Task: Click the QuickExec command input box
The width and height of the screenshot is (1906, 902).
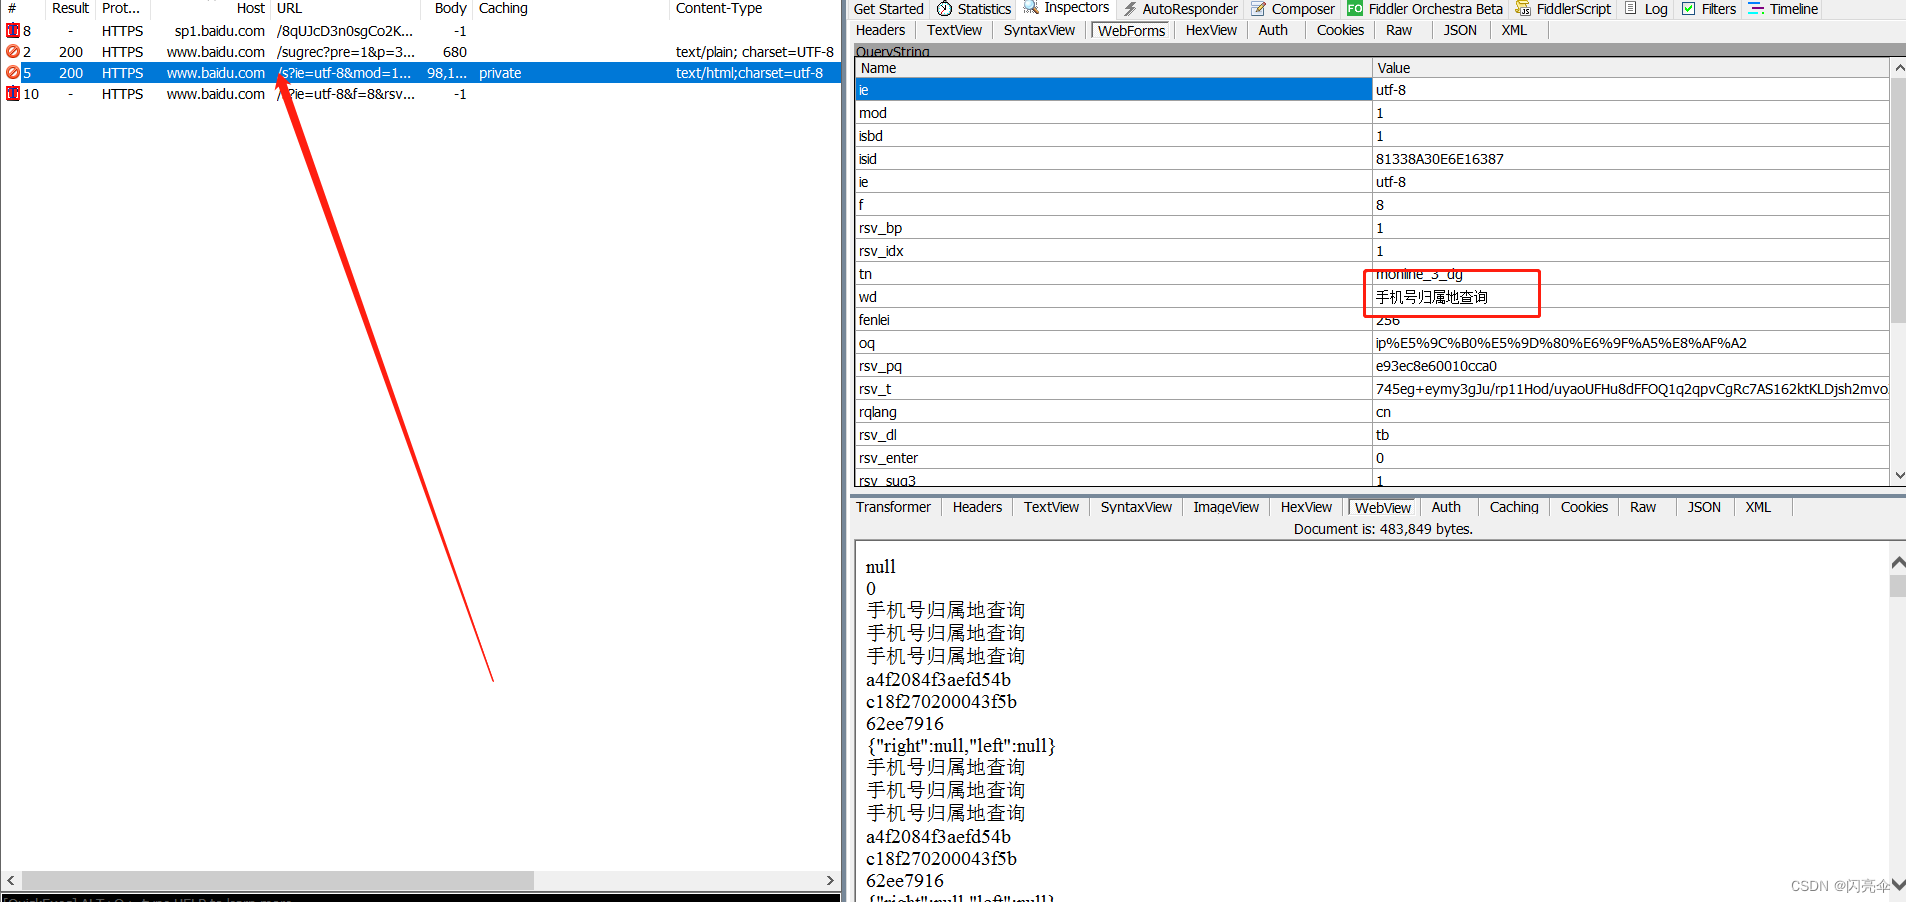Action: [420, 898]
